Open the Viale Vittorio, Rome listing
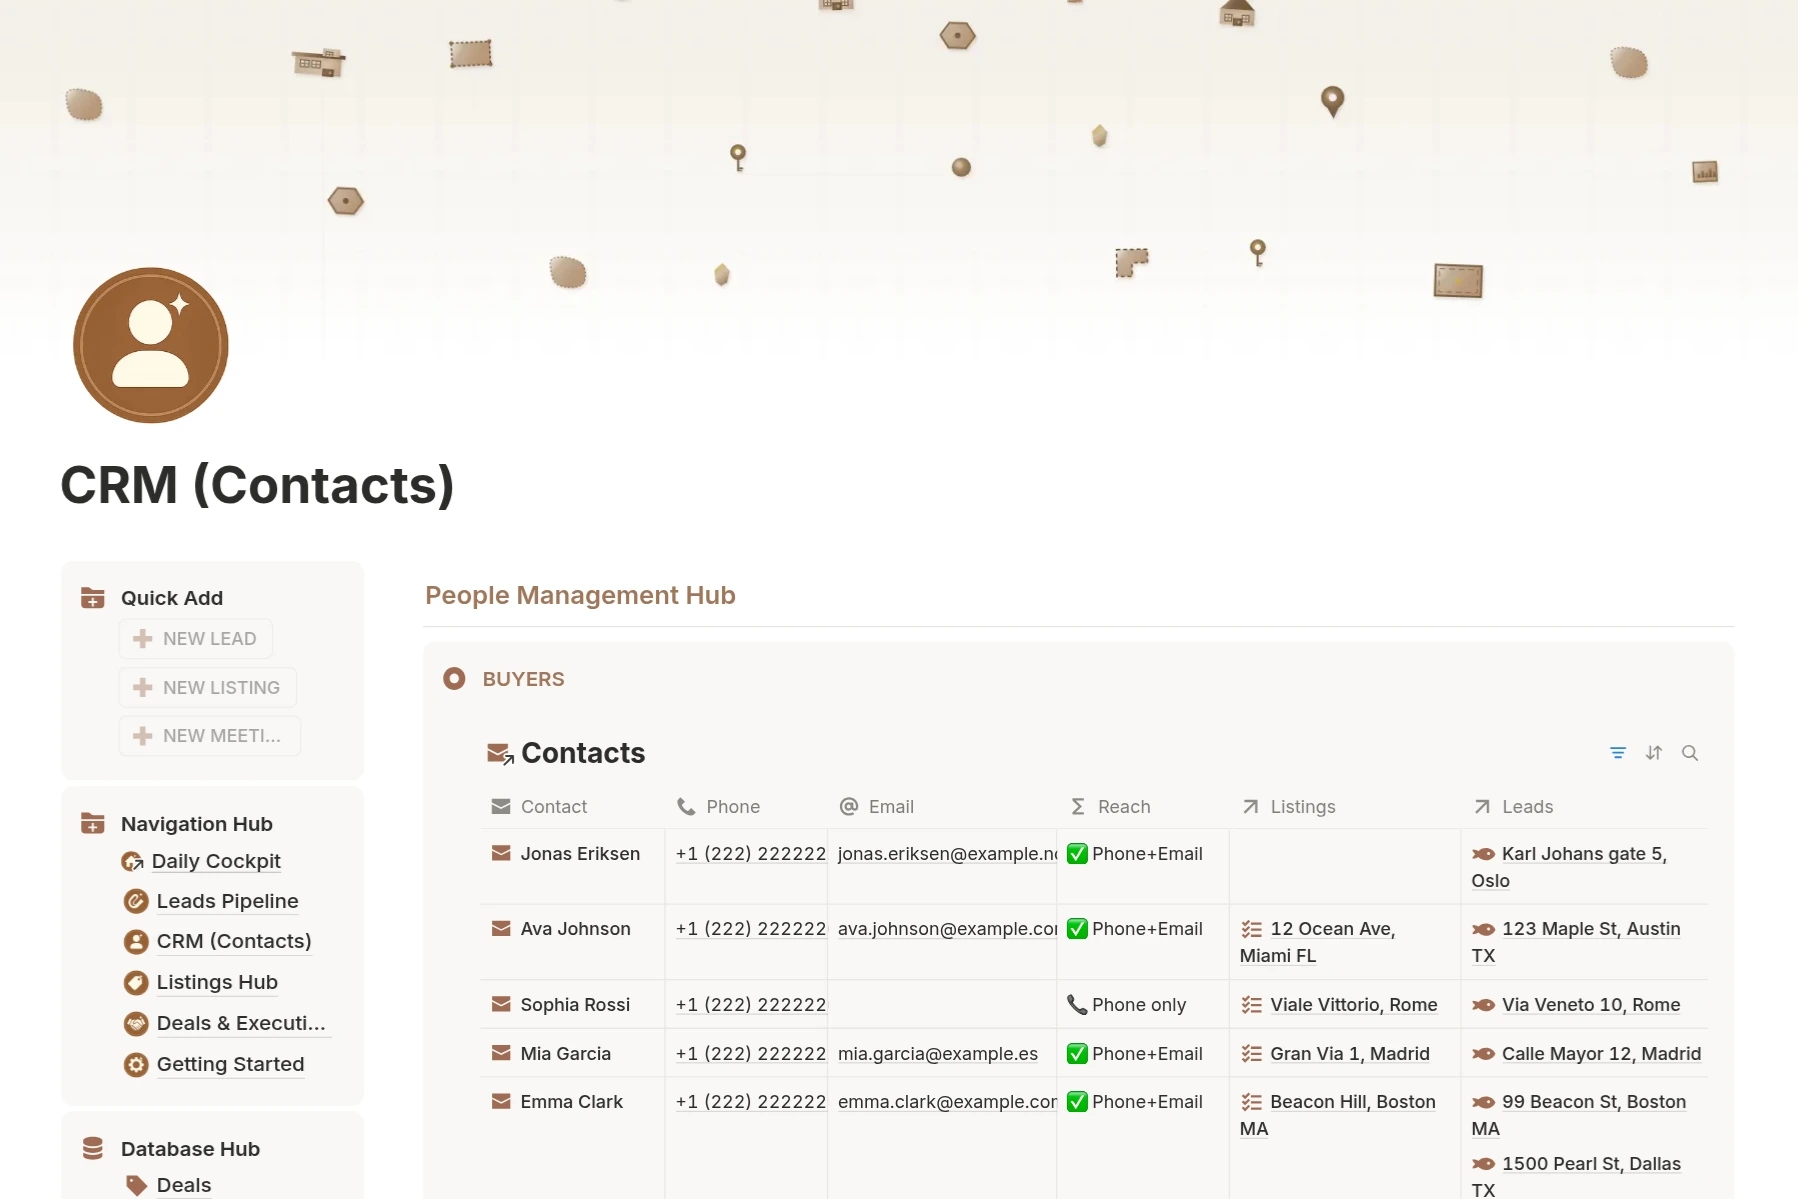Image resolution: width=1798 pixels, height=1199 pixels. click(1353, 1005)
